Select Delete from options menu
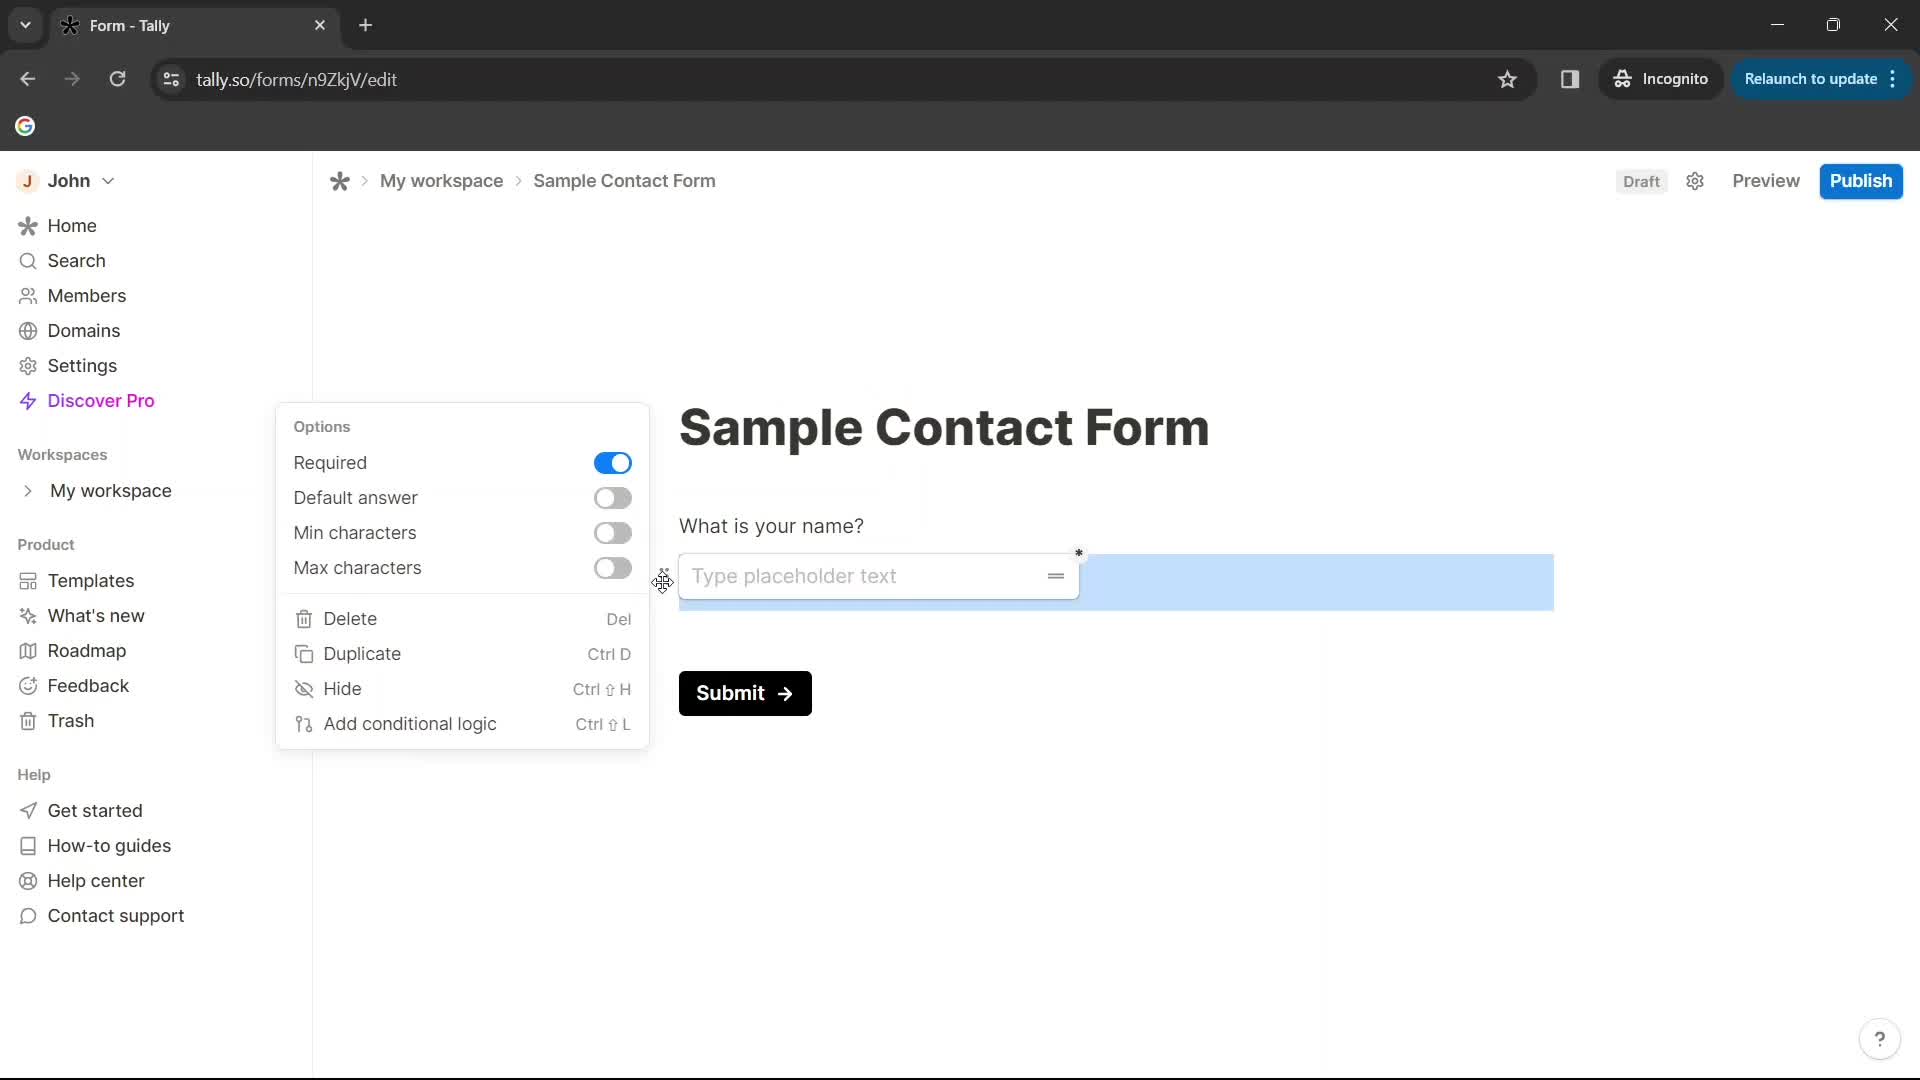Viewport: 1920px width, 1080px height. click(351, 617)
